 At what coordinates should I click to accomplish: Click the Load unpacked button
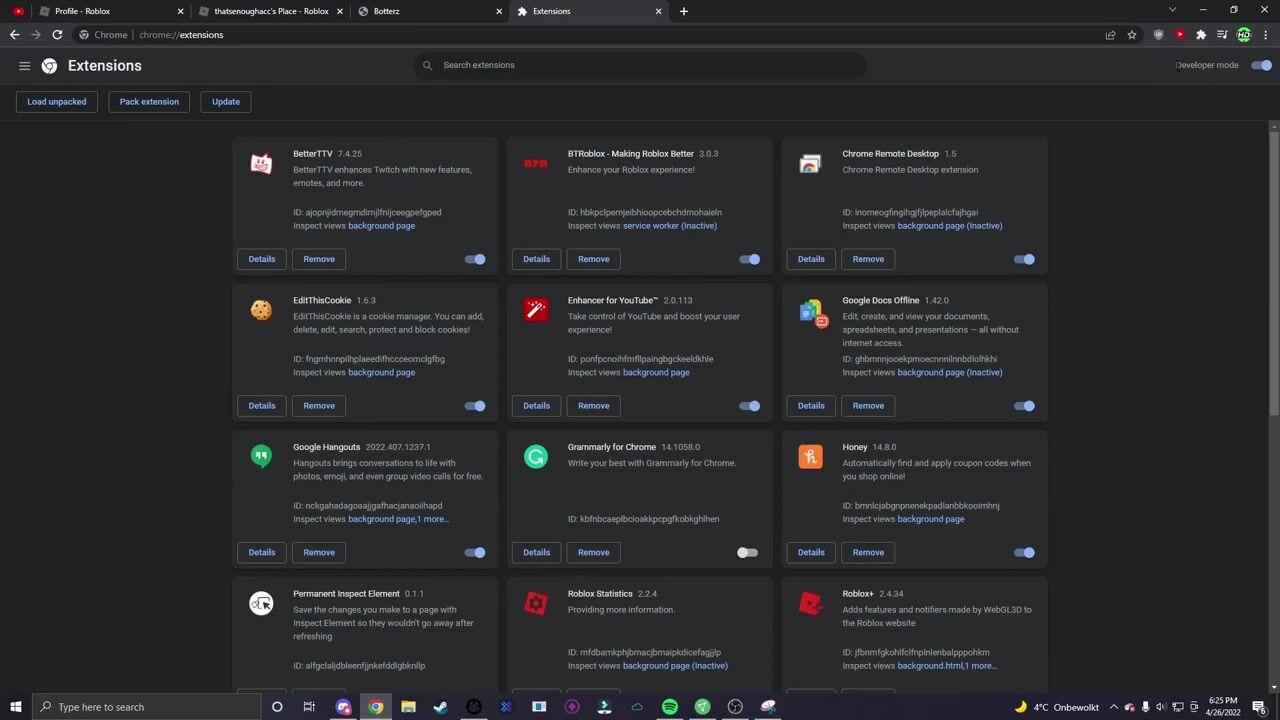(x=57, y=102)
